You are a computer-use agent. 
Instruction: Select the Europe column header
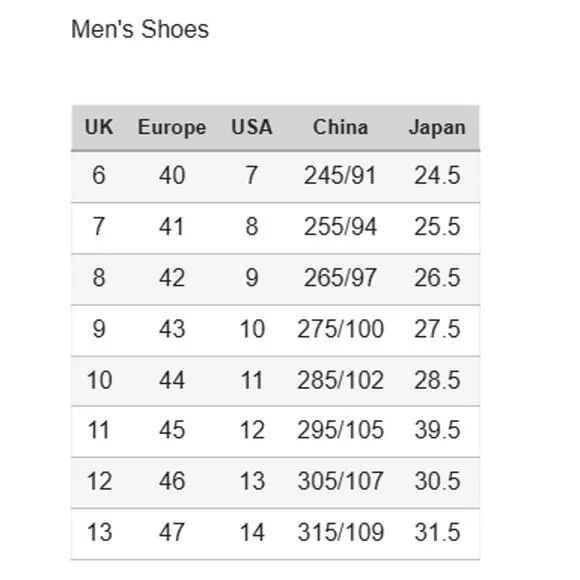click(172, 128)
